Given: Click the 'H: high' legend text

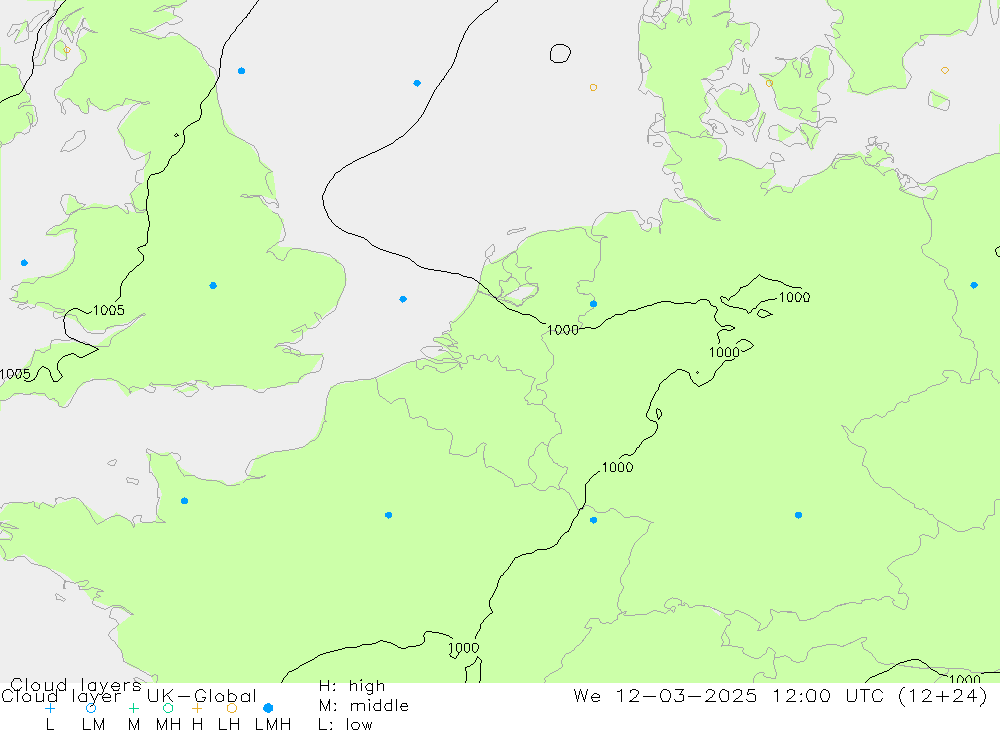Looking at the screenshot, I should [x=352, y=686].
